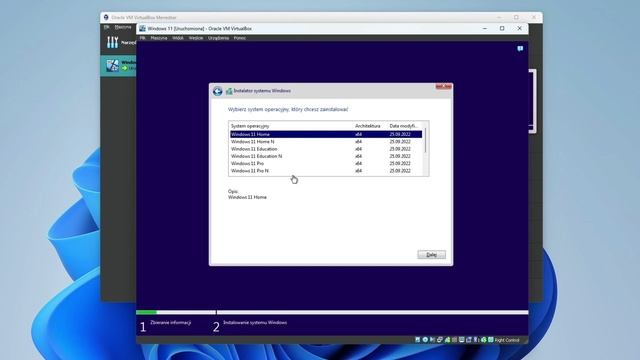640x360 pixels.
Task: Click the VM window title bar icon
Action: 142,29
